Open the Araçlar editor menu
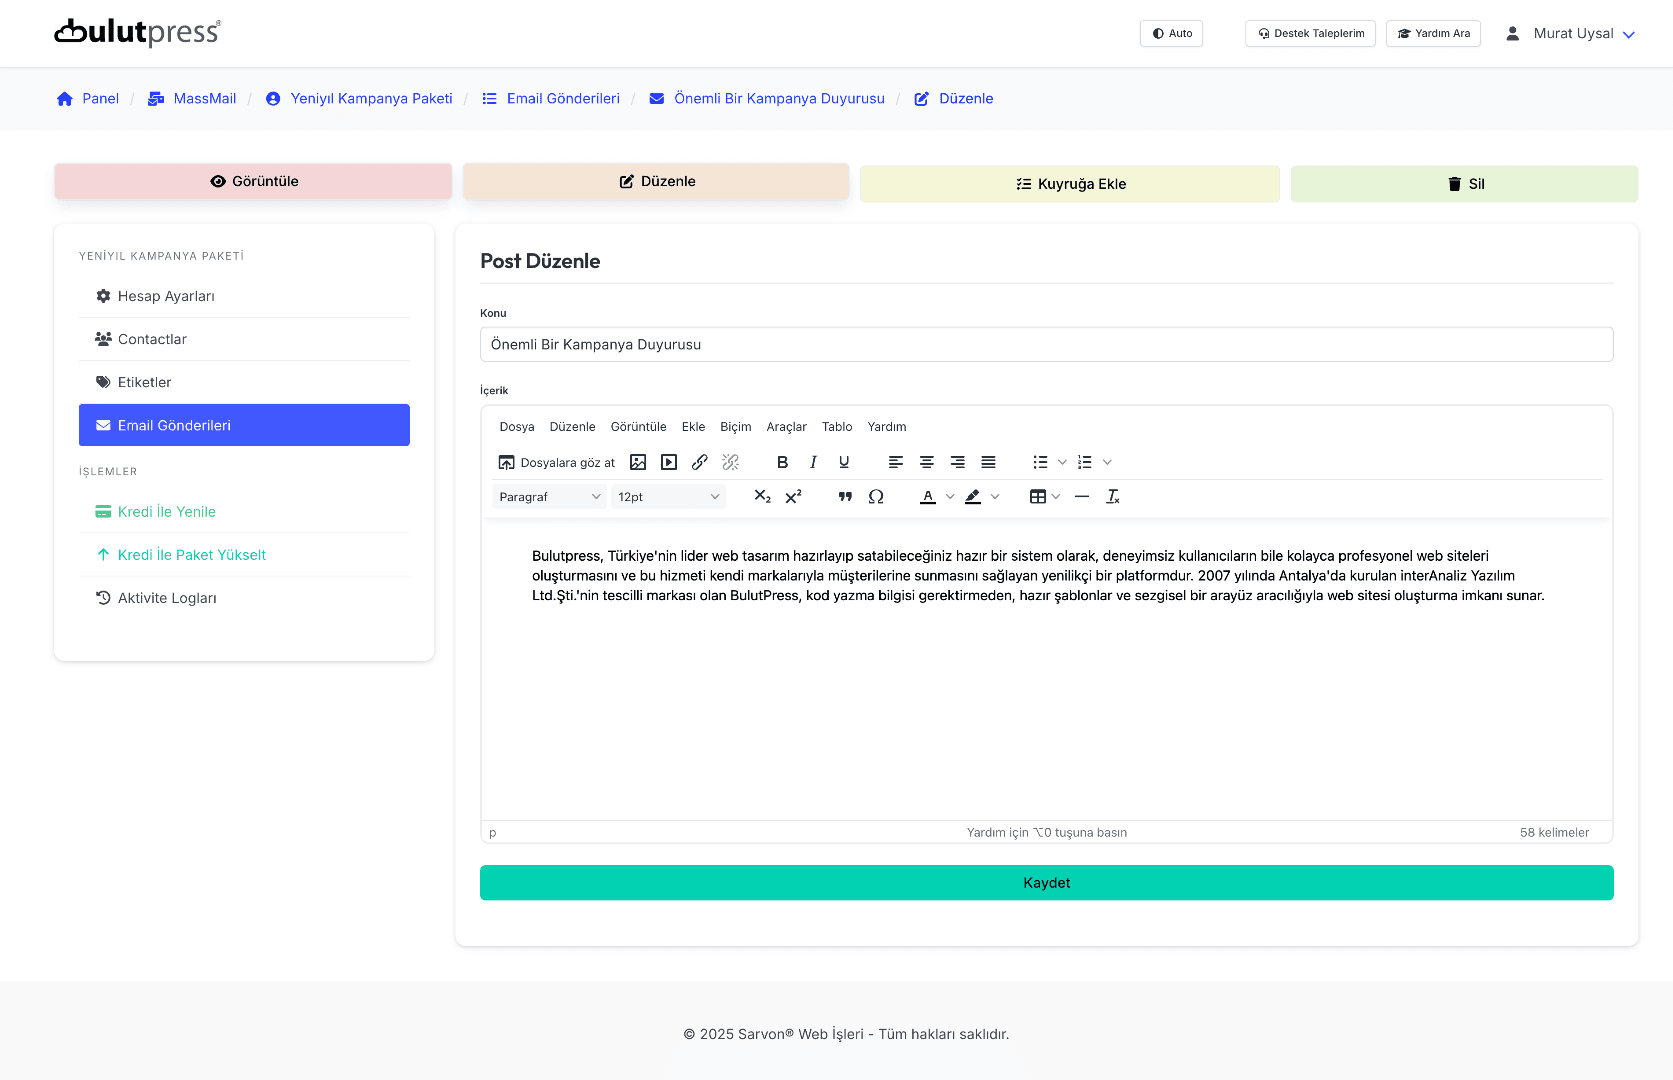Viewport: 1673px width, 1080px height. [786, 427]
